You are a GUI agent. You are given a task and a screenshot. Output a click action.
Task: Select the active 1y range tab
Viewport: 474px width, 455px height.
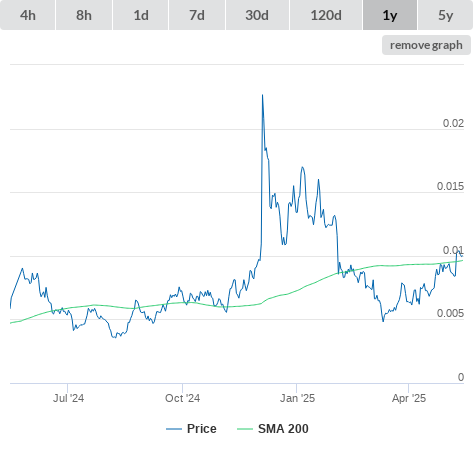pos(390,15)
